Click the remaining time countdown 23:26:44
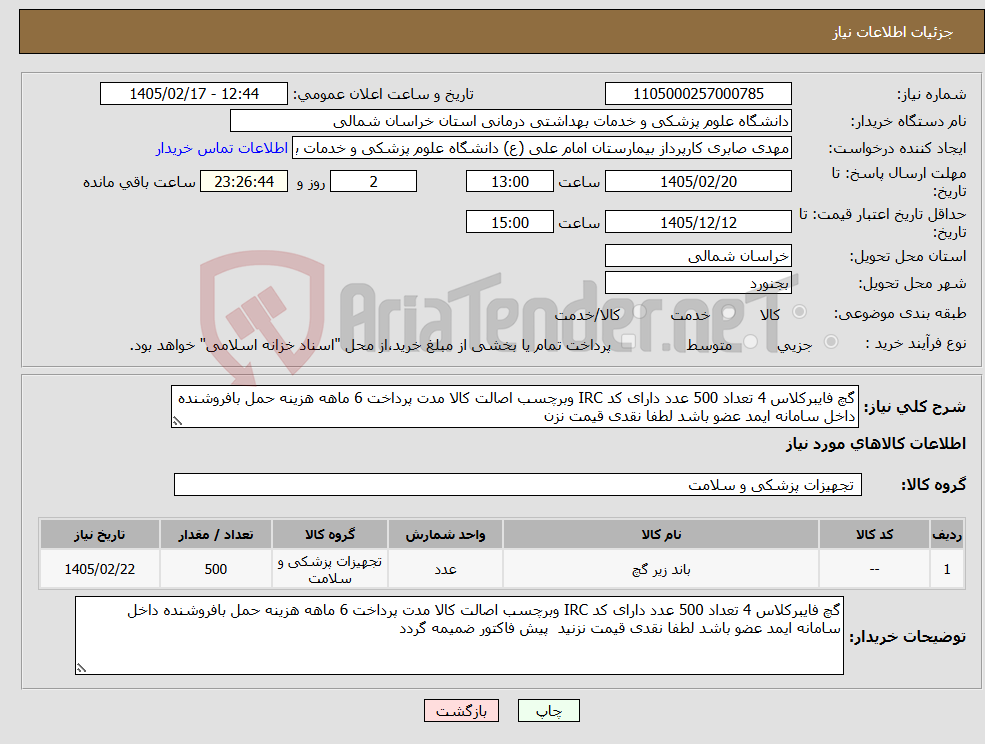The image size is (985, 744). point(244,182)
